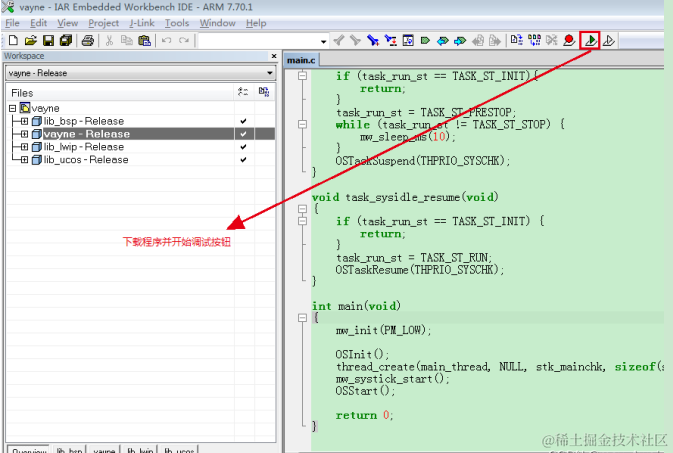Click the Download and Debug green play icon

[x=591, y=41]
